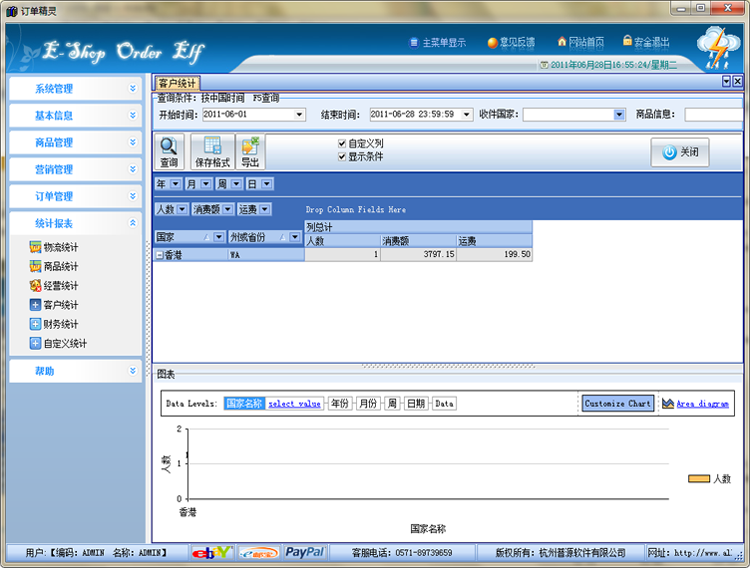Open the 月 field filter dropdown
750x568 pixels.
[x=206, y=184]
